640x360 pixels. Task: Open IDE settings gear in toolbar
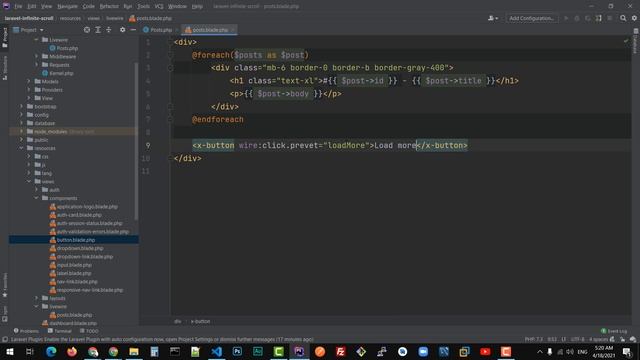click(x=634, y=18)
